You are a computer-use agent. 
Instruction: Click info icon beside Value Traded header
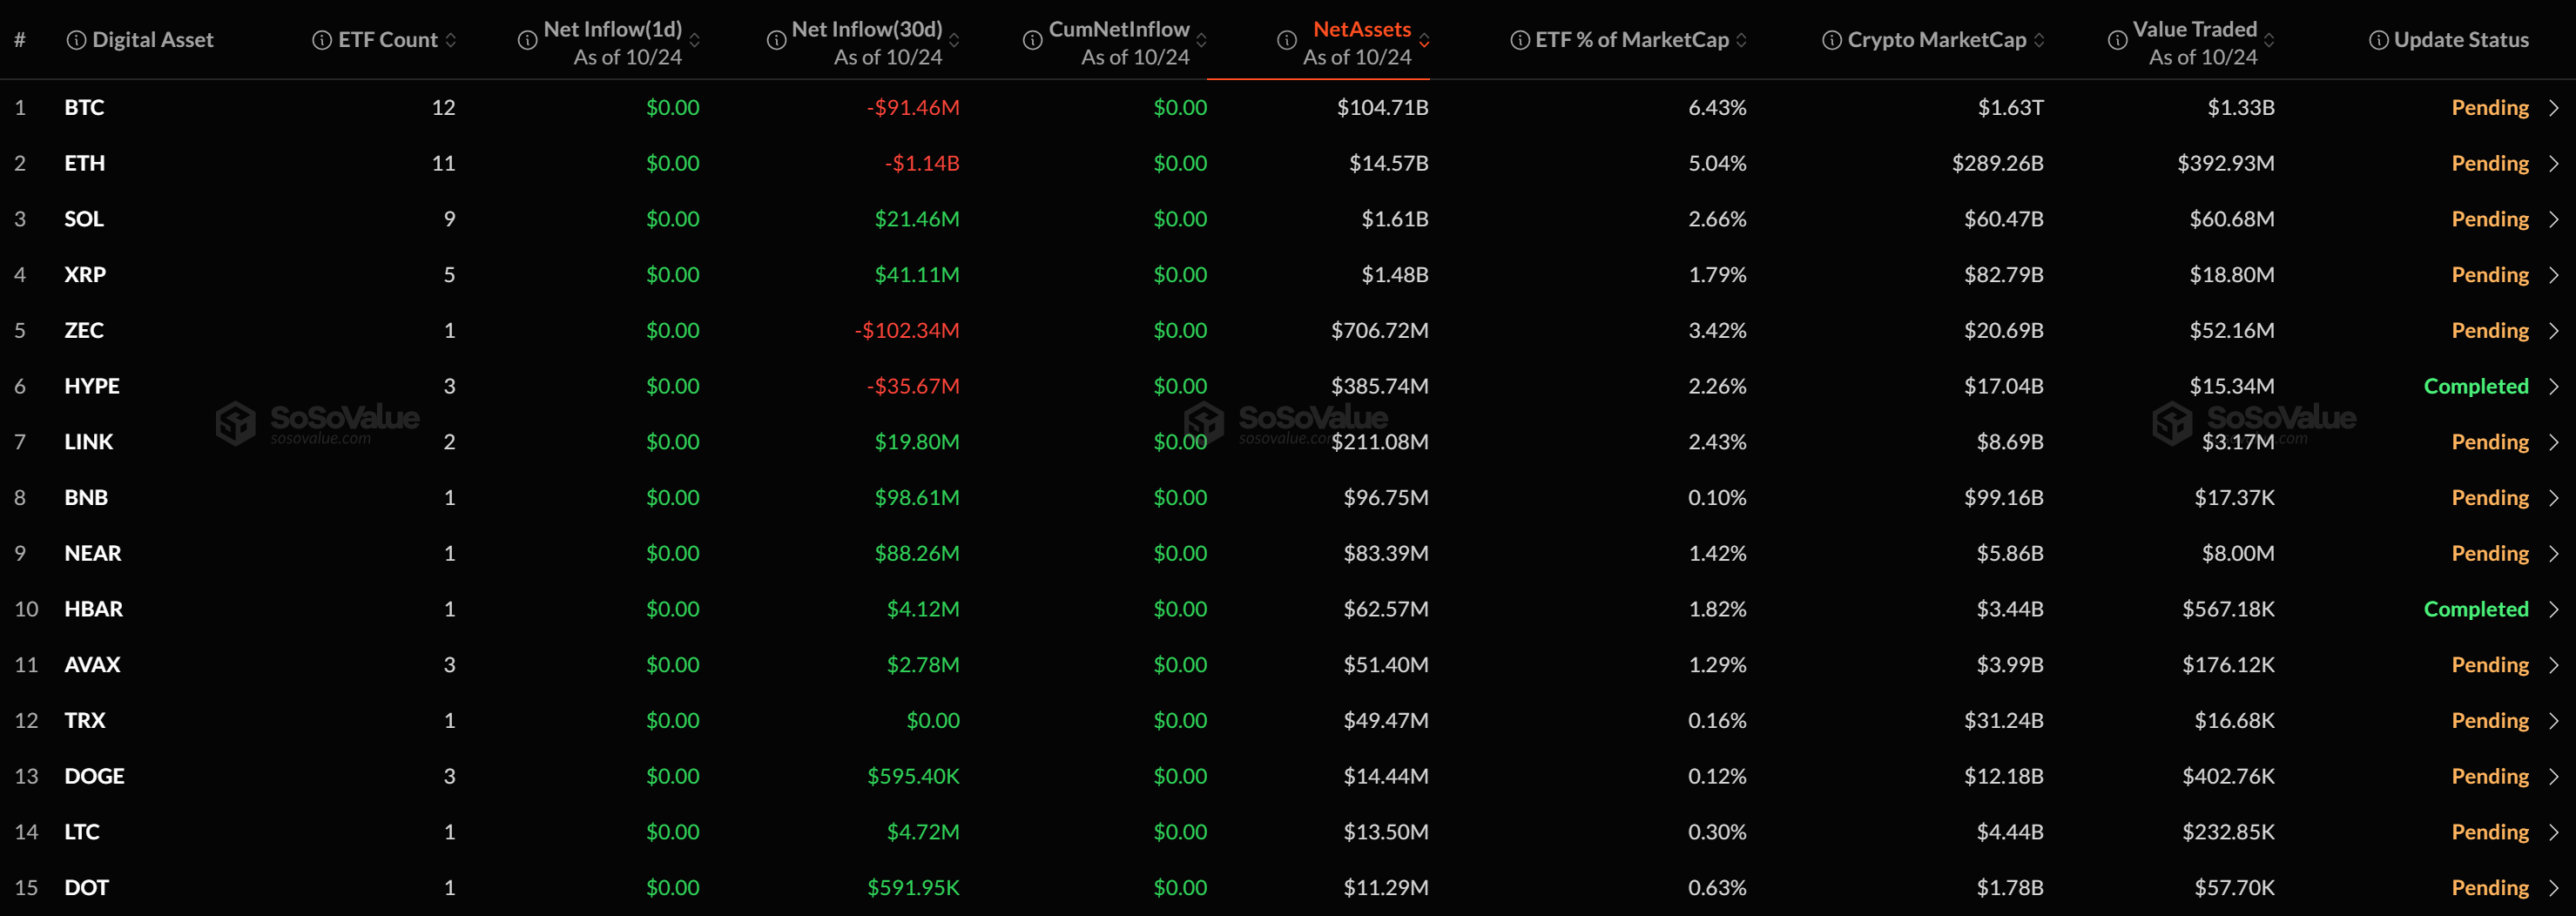(x=2118, y=40)
